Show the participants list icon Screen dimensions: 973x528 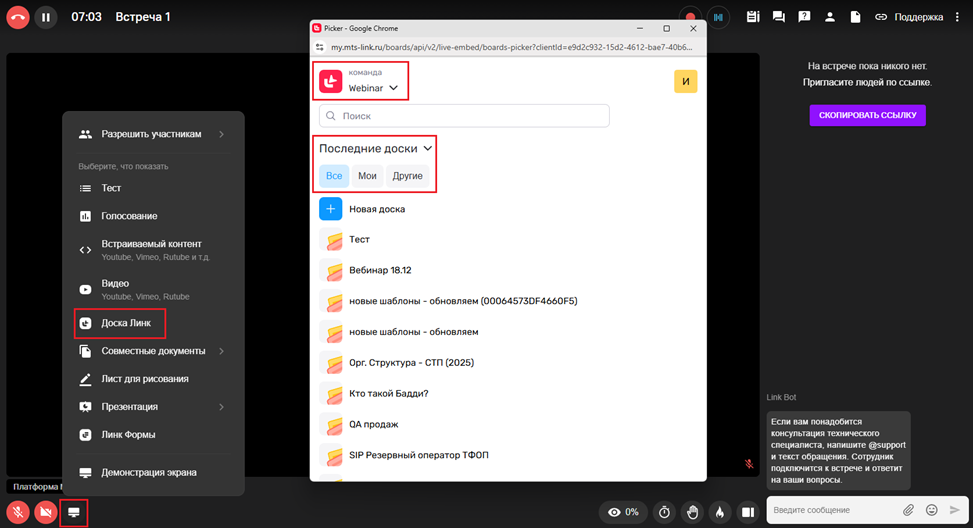(830, 17)
